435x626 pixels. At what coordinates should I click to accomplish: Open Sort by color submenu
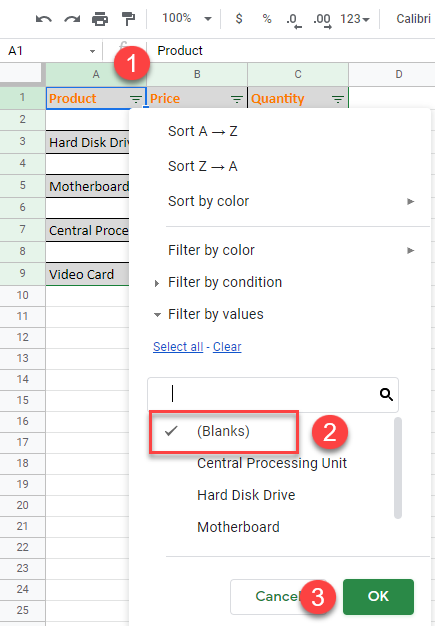click(x=291, y=201)
